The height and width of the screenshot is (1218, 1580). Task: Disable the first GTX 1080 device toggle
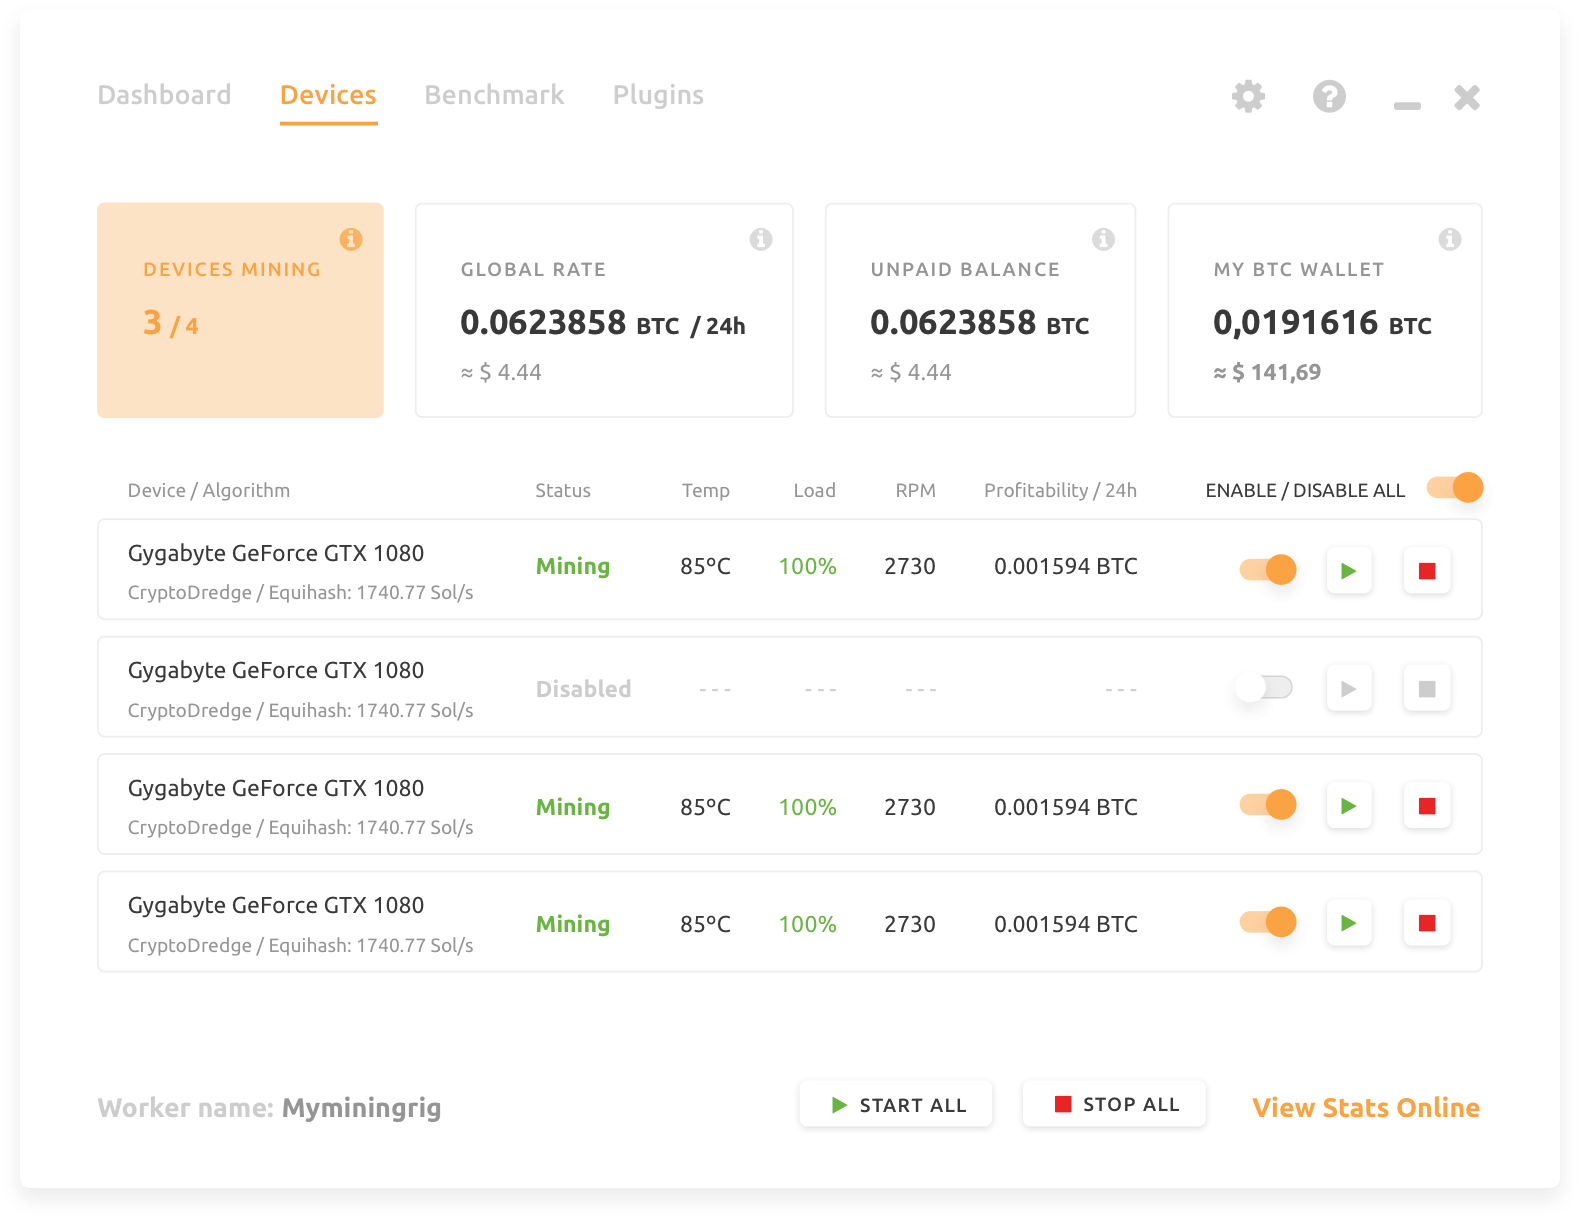[x=1268, y=570]
